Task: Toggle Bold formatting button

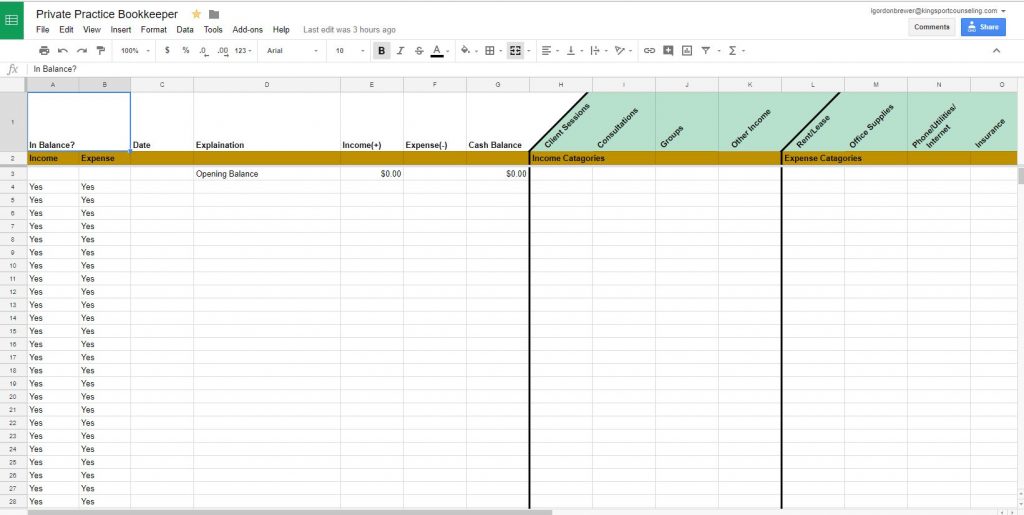Action: pos(381,50)
